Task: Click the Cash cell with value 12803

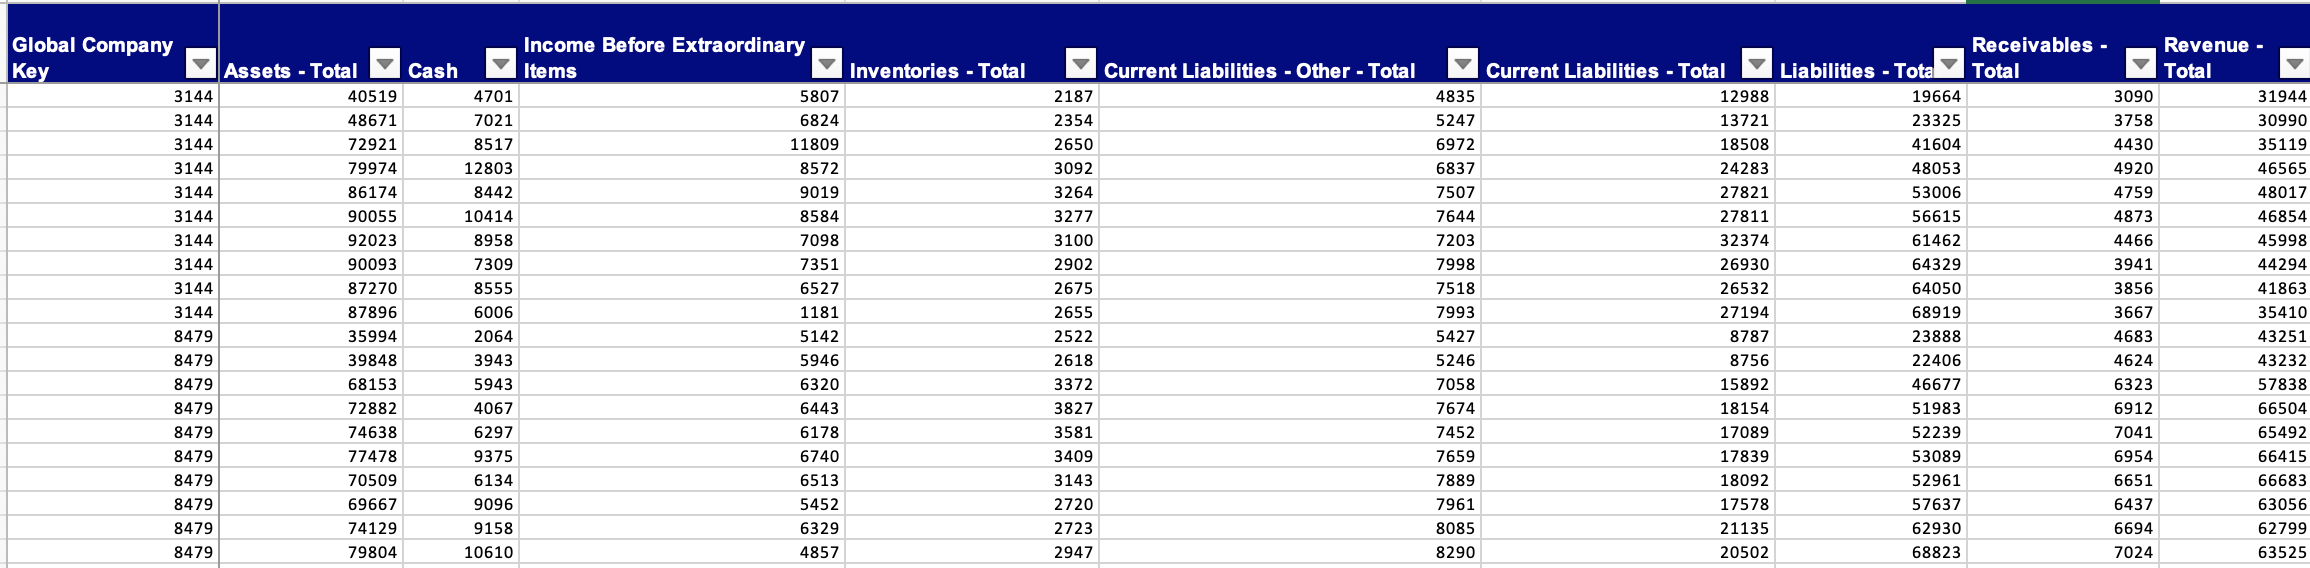Action: 461,168
